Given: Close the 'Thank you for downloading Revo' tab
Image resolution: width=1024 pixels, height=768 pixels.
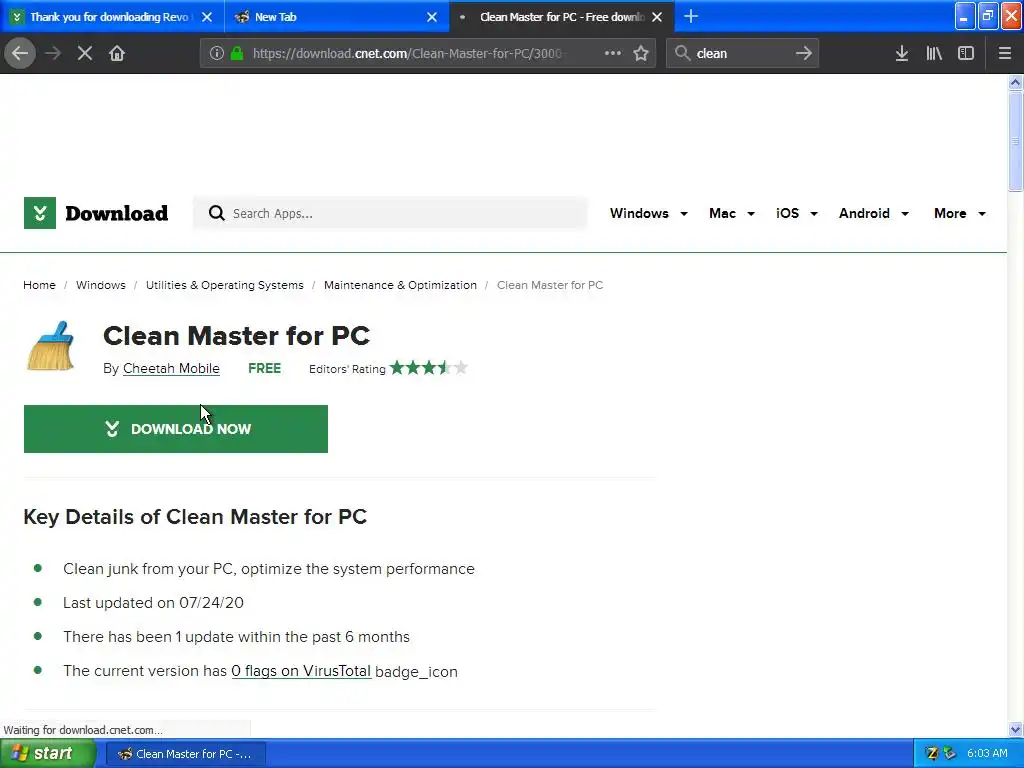Looking at the screenshot, I should pos(207,17).
